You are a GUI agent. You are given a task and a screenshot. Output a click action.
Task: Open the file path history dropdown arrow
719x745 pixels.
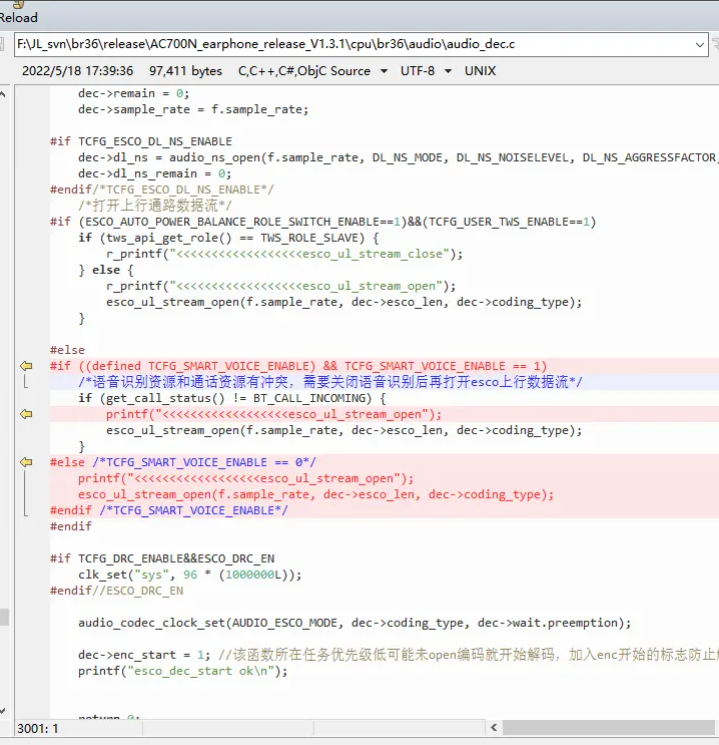[700, 45]
